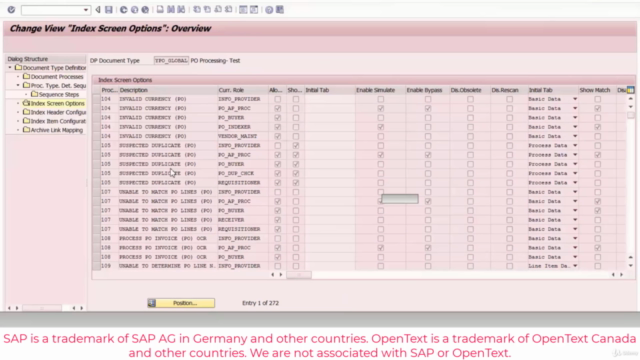Save changes with the diskette icon

tap(109, 9)
